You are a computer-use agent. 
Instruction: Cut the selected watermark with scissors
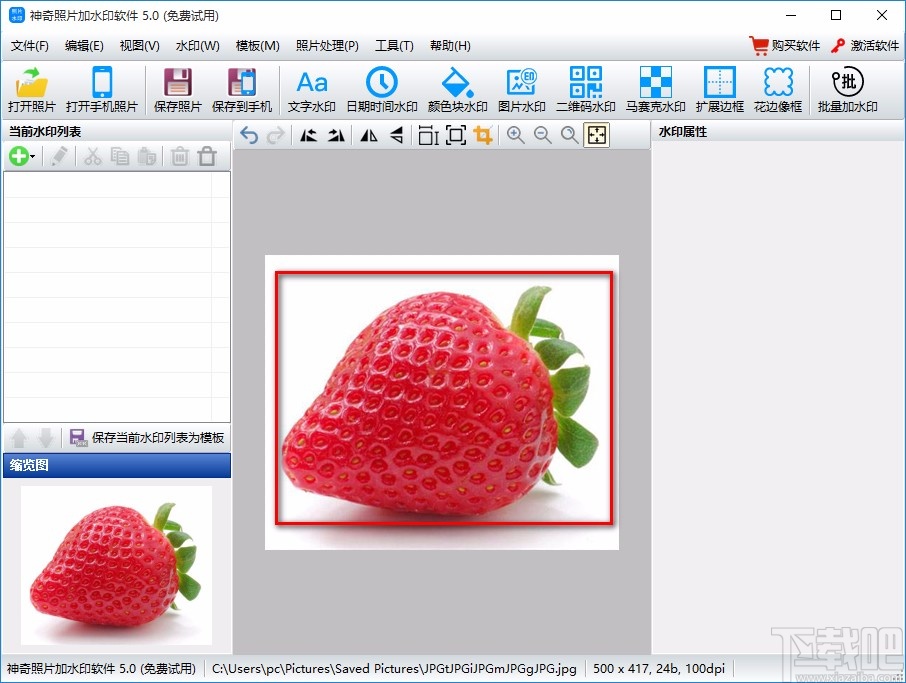click(92, 156)
